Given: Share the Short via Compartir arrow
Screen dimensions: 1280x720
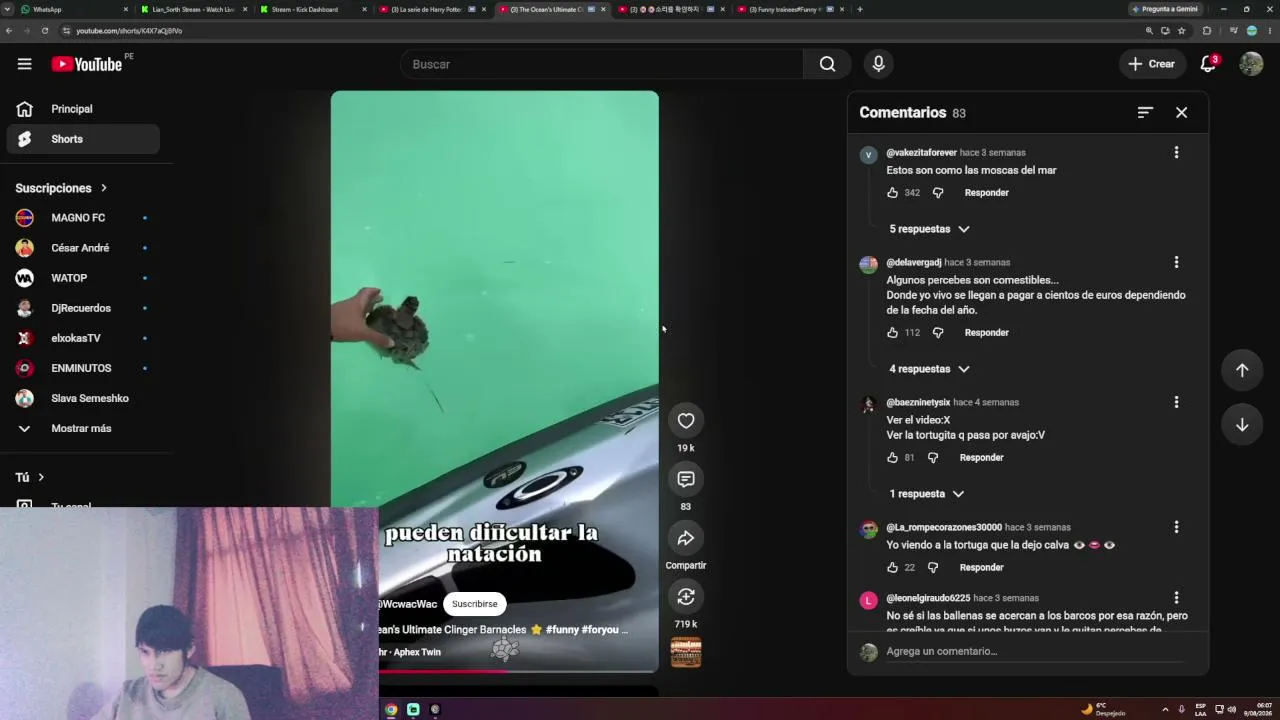Looking at the screenshot, I should [686, 538].
